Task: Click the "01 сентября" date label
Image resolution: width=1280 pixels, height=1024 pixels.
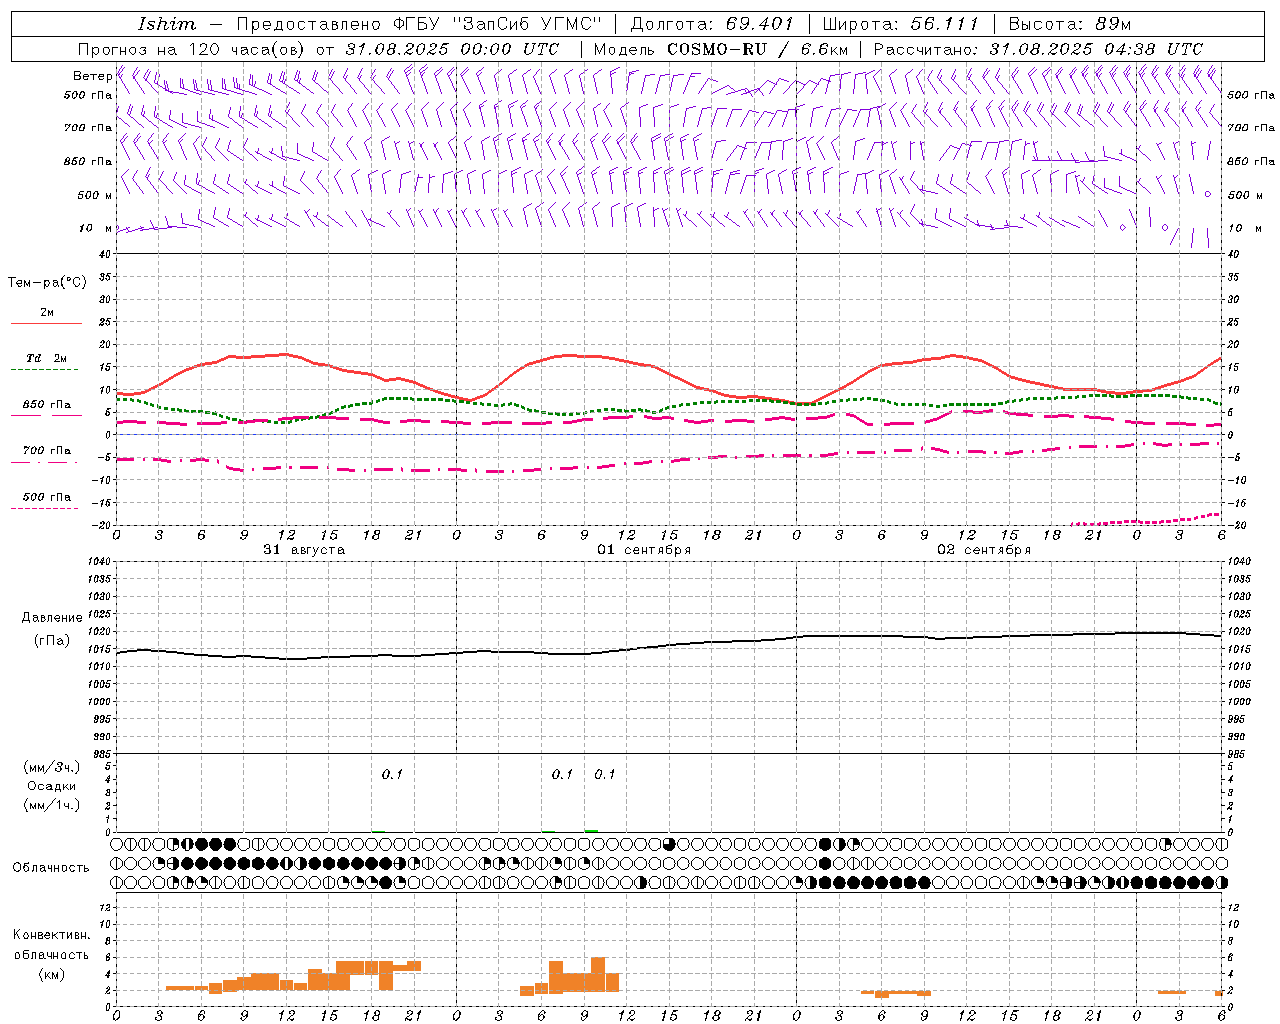Action: (x=644, y=550)
